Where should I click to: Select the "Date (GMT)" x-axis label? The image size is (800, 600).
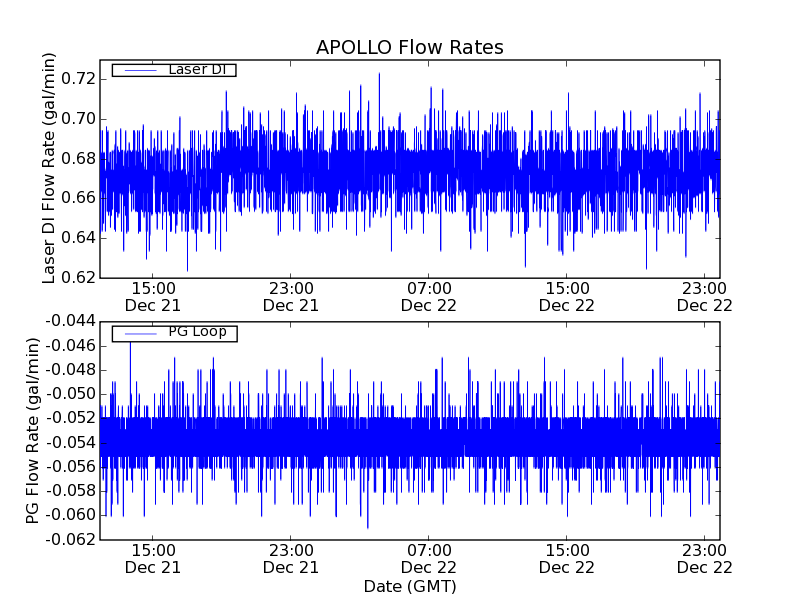click(x=409, y=585)
